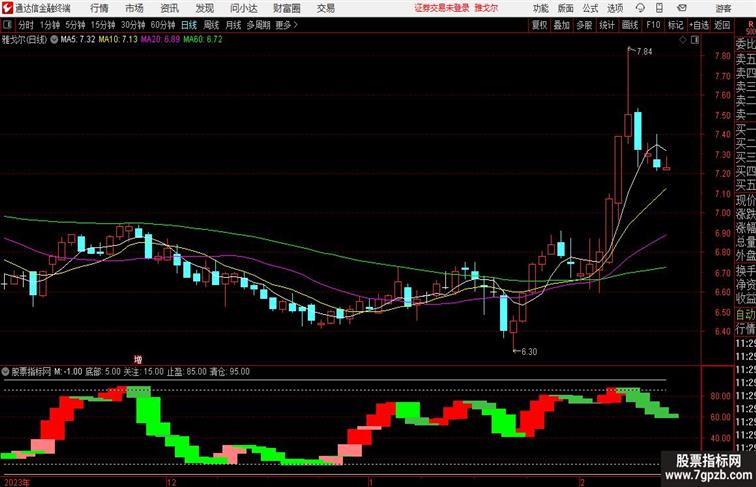This screenshot has width=756, height=487.
Task: Open the 问小达 menu
Action: (x=243, y=8)
